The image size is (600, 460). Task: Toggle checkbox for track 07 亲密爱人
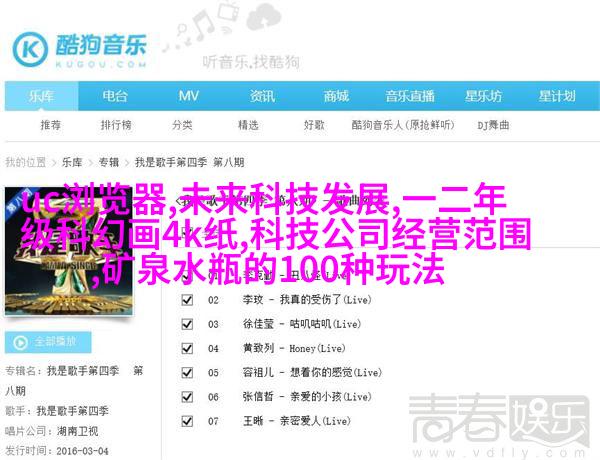click(x=187, y=421)
